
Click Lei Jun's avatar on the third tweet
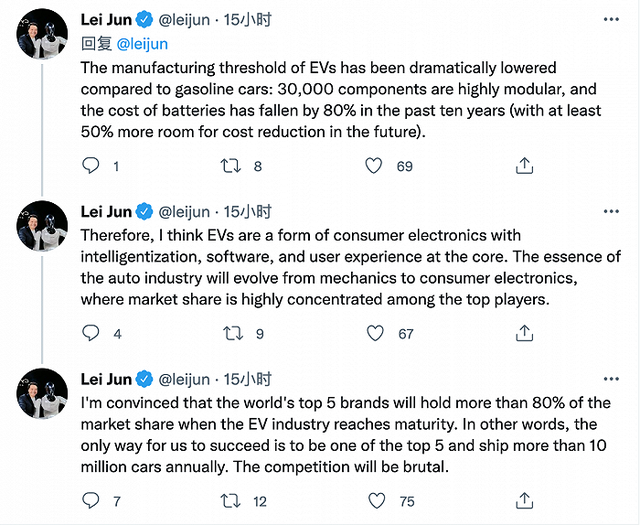click(x=42, y=397)
